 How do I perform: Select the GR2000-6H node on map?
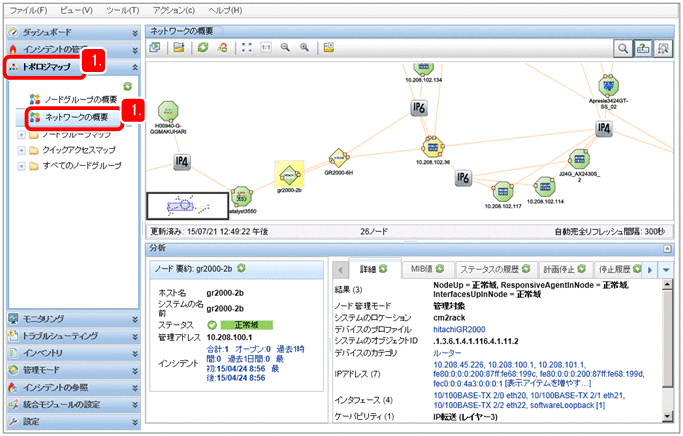(x=338, y=158)
